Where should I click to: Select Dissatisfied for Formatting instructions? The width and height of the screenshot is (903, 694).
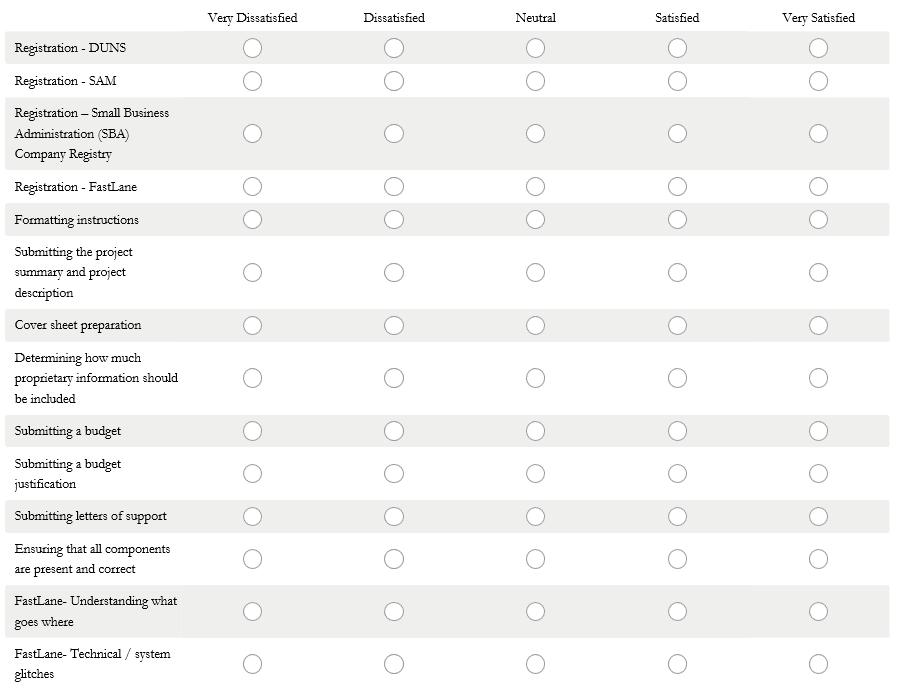point(394,220)
